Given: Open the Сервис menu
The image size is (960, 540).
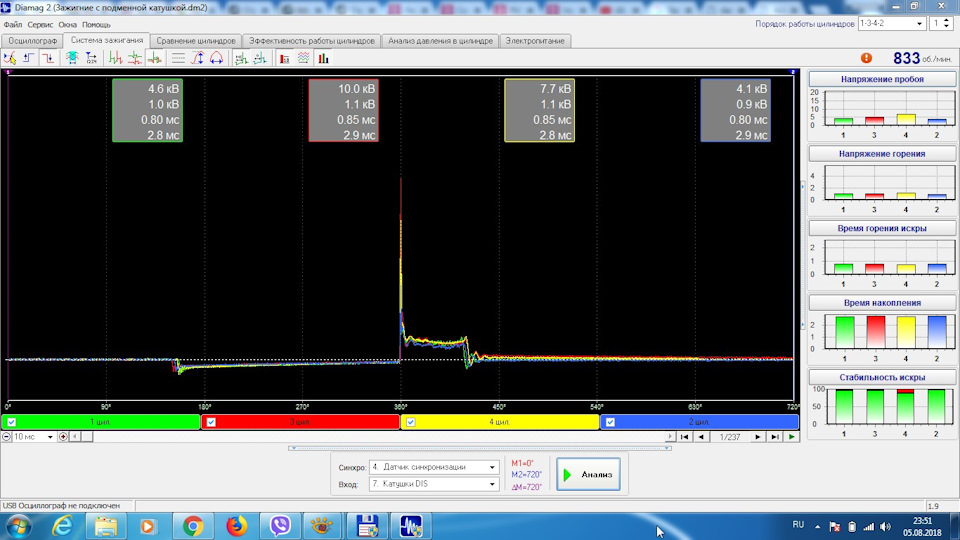Looking at the screenshot, I should (x=40, y=24).
